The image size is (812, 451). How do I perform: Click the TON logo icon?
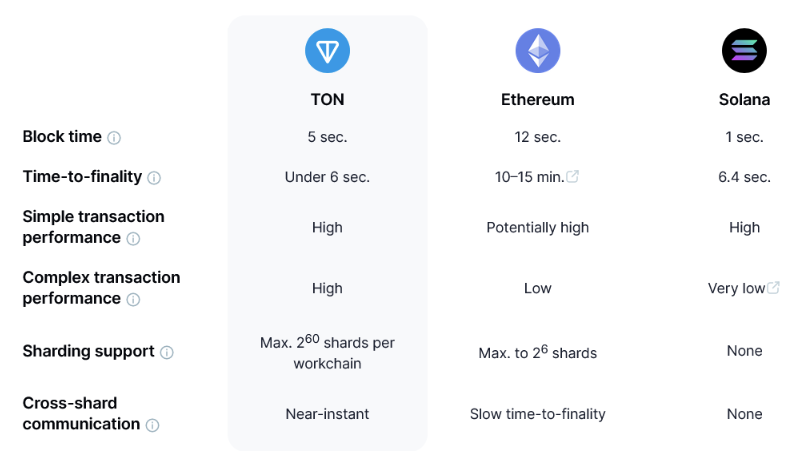327,50
